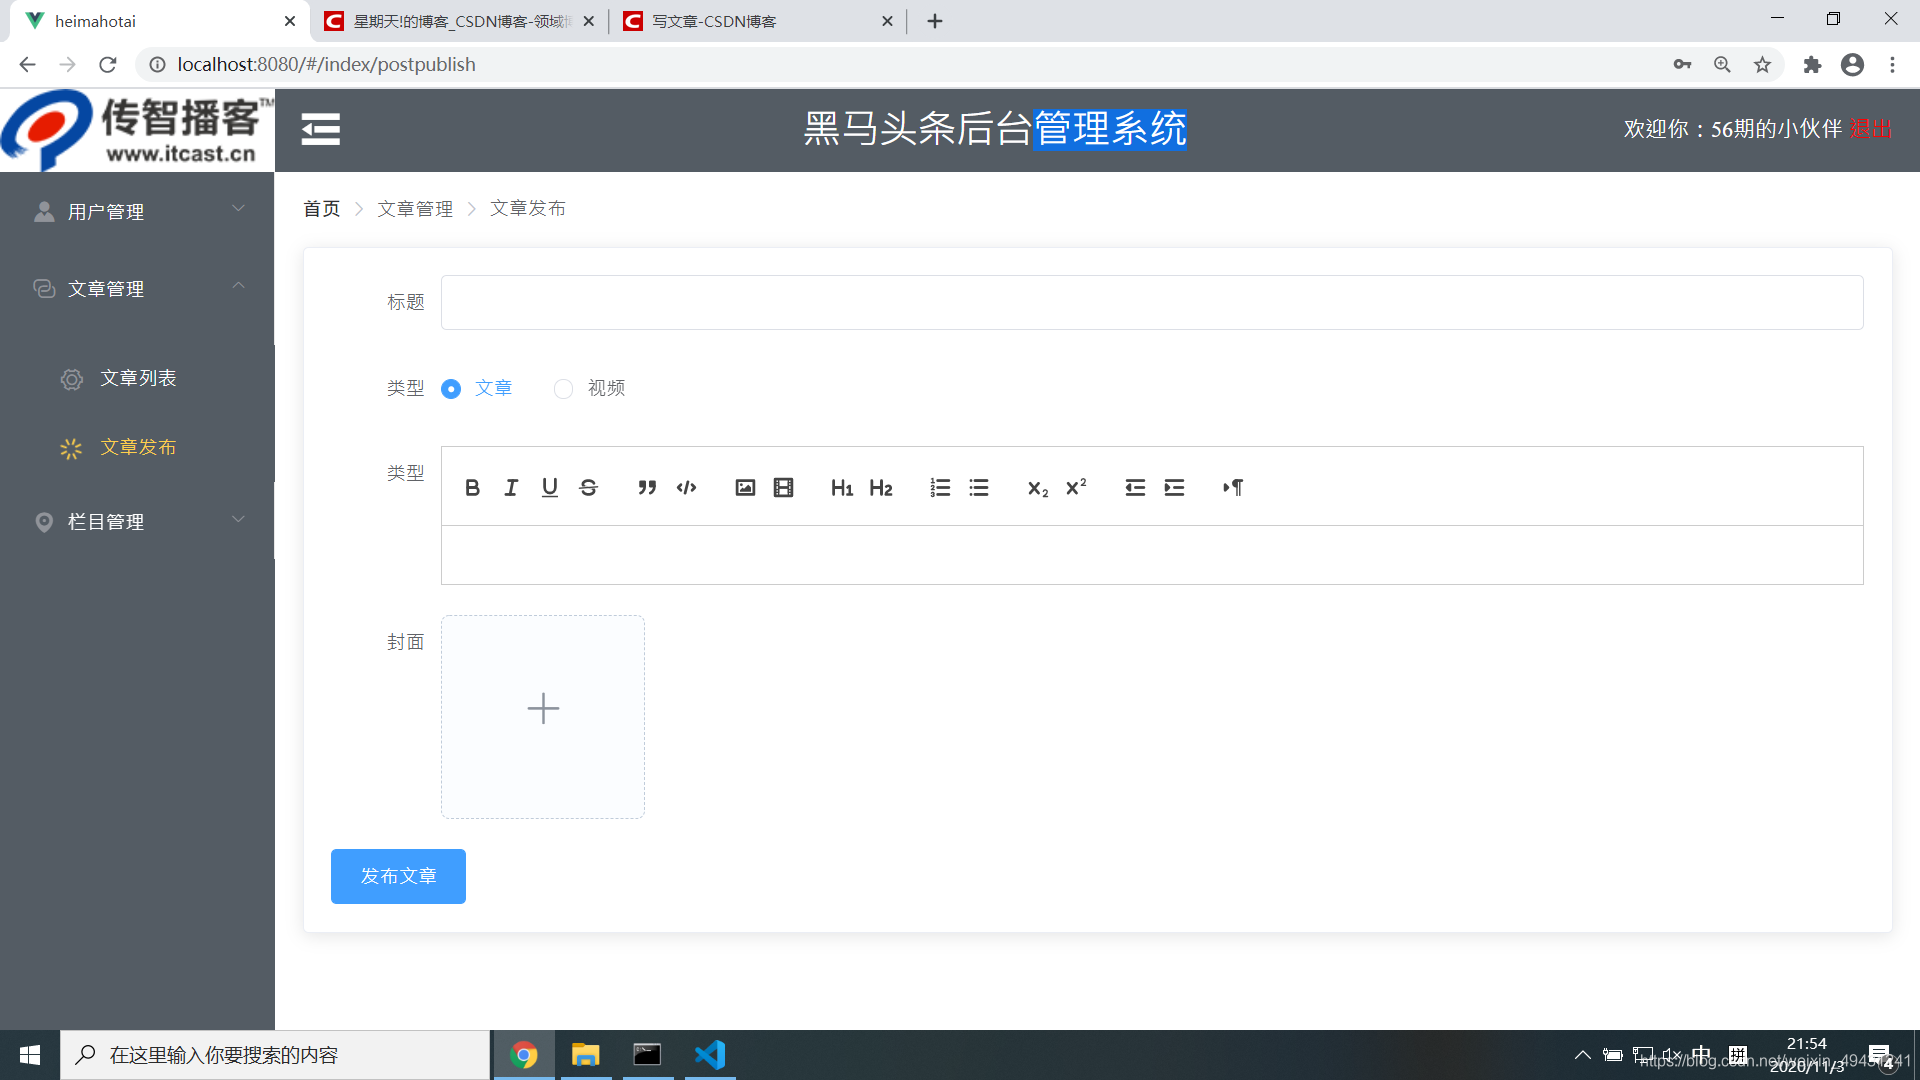Apply H1 heading style
This screenshot has height=1080, width=1920.
842,487
